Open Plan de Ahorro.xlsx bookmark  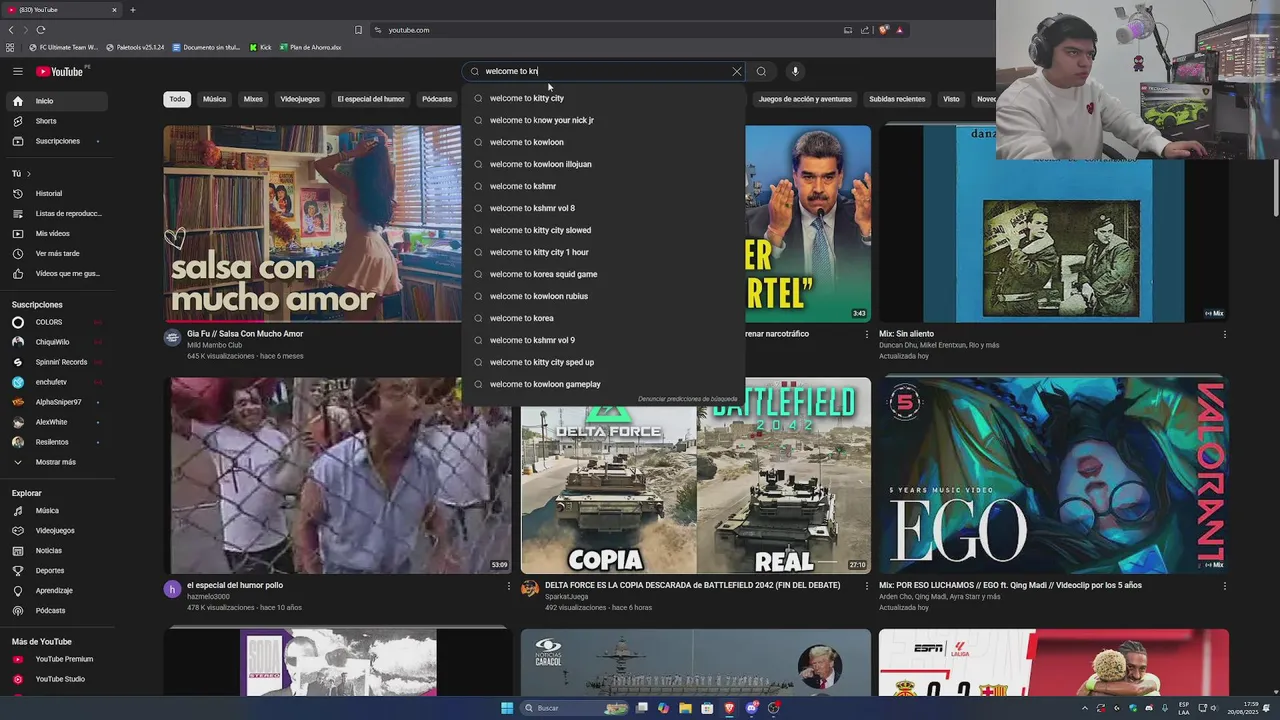coord(311,47)
